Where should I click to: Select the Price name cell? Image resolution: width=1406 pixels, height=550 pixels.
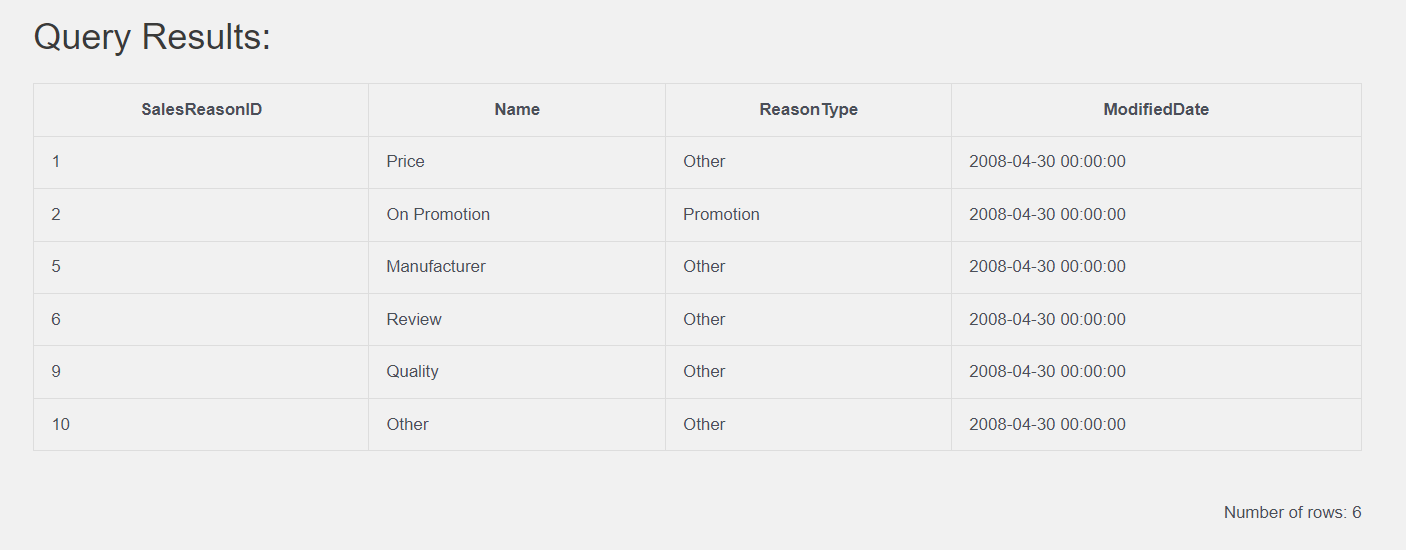point(517,162)
